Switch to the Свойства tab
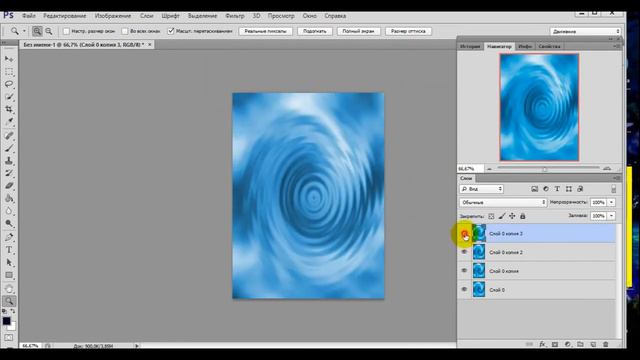The height and width of the screenshot is (360, 640). point(549,46)
